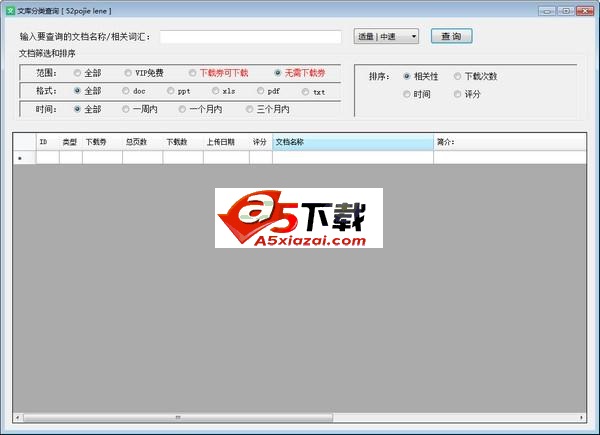This screenshot has height=435, width=600.
Task: Click the 简介 column header
Action: 510,142
